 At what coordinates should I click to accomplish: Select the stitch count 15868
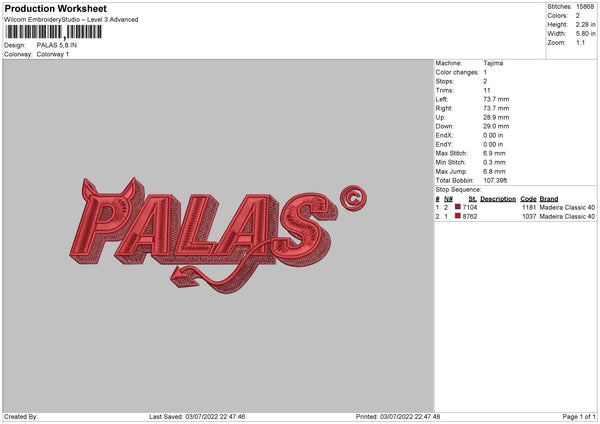click(585, 7)
